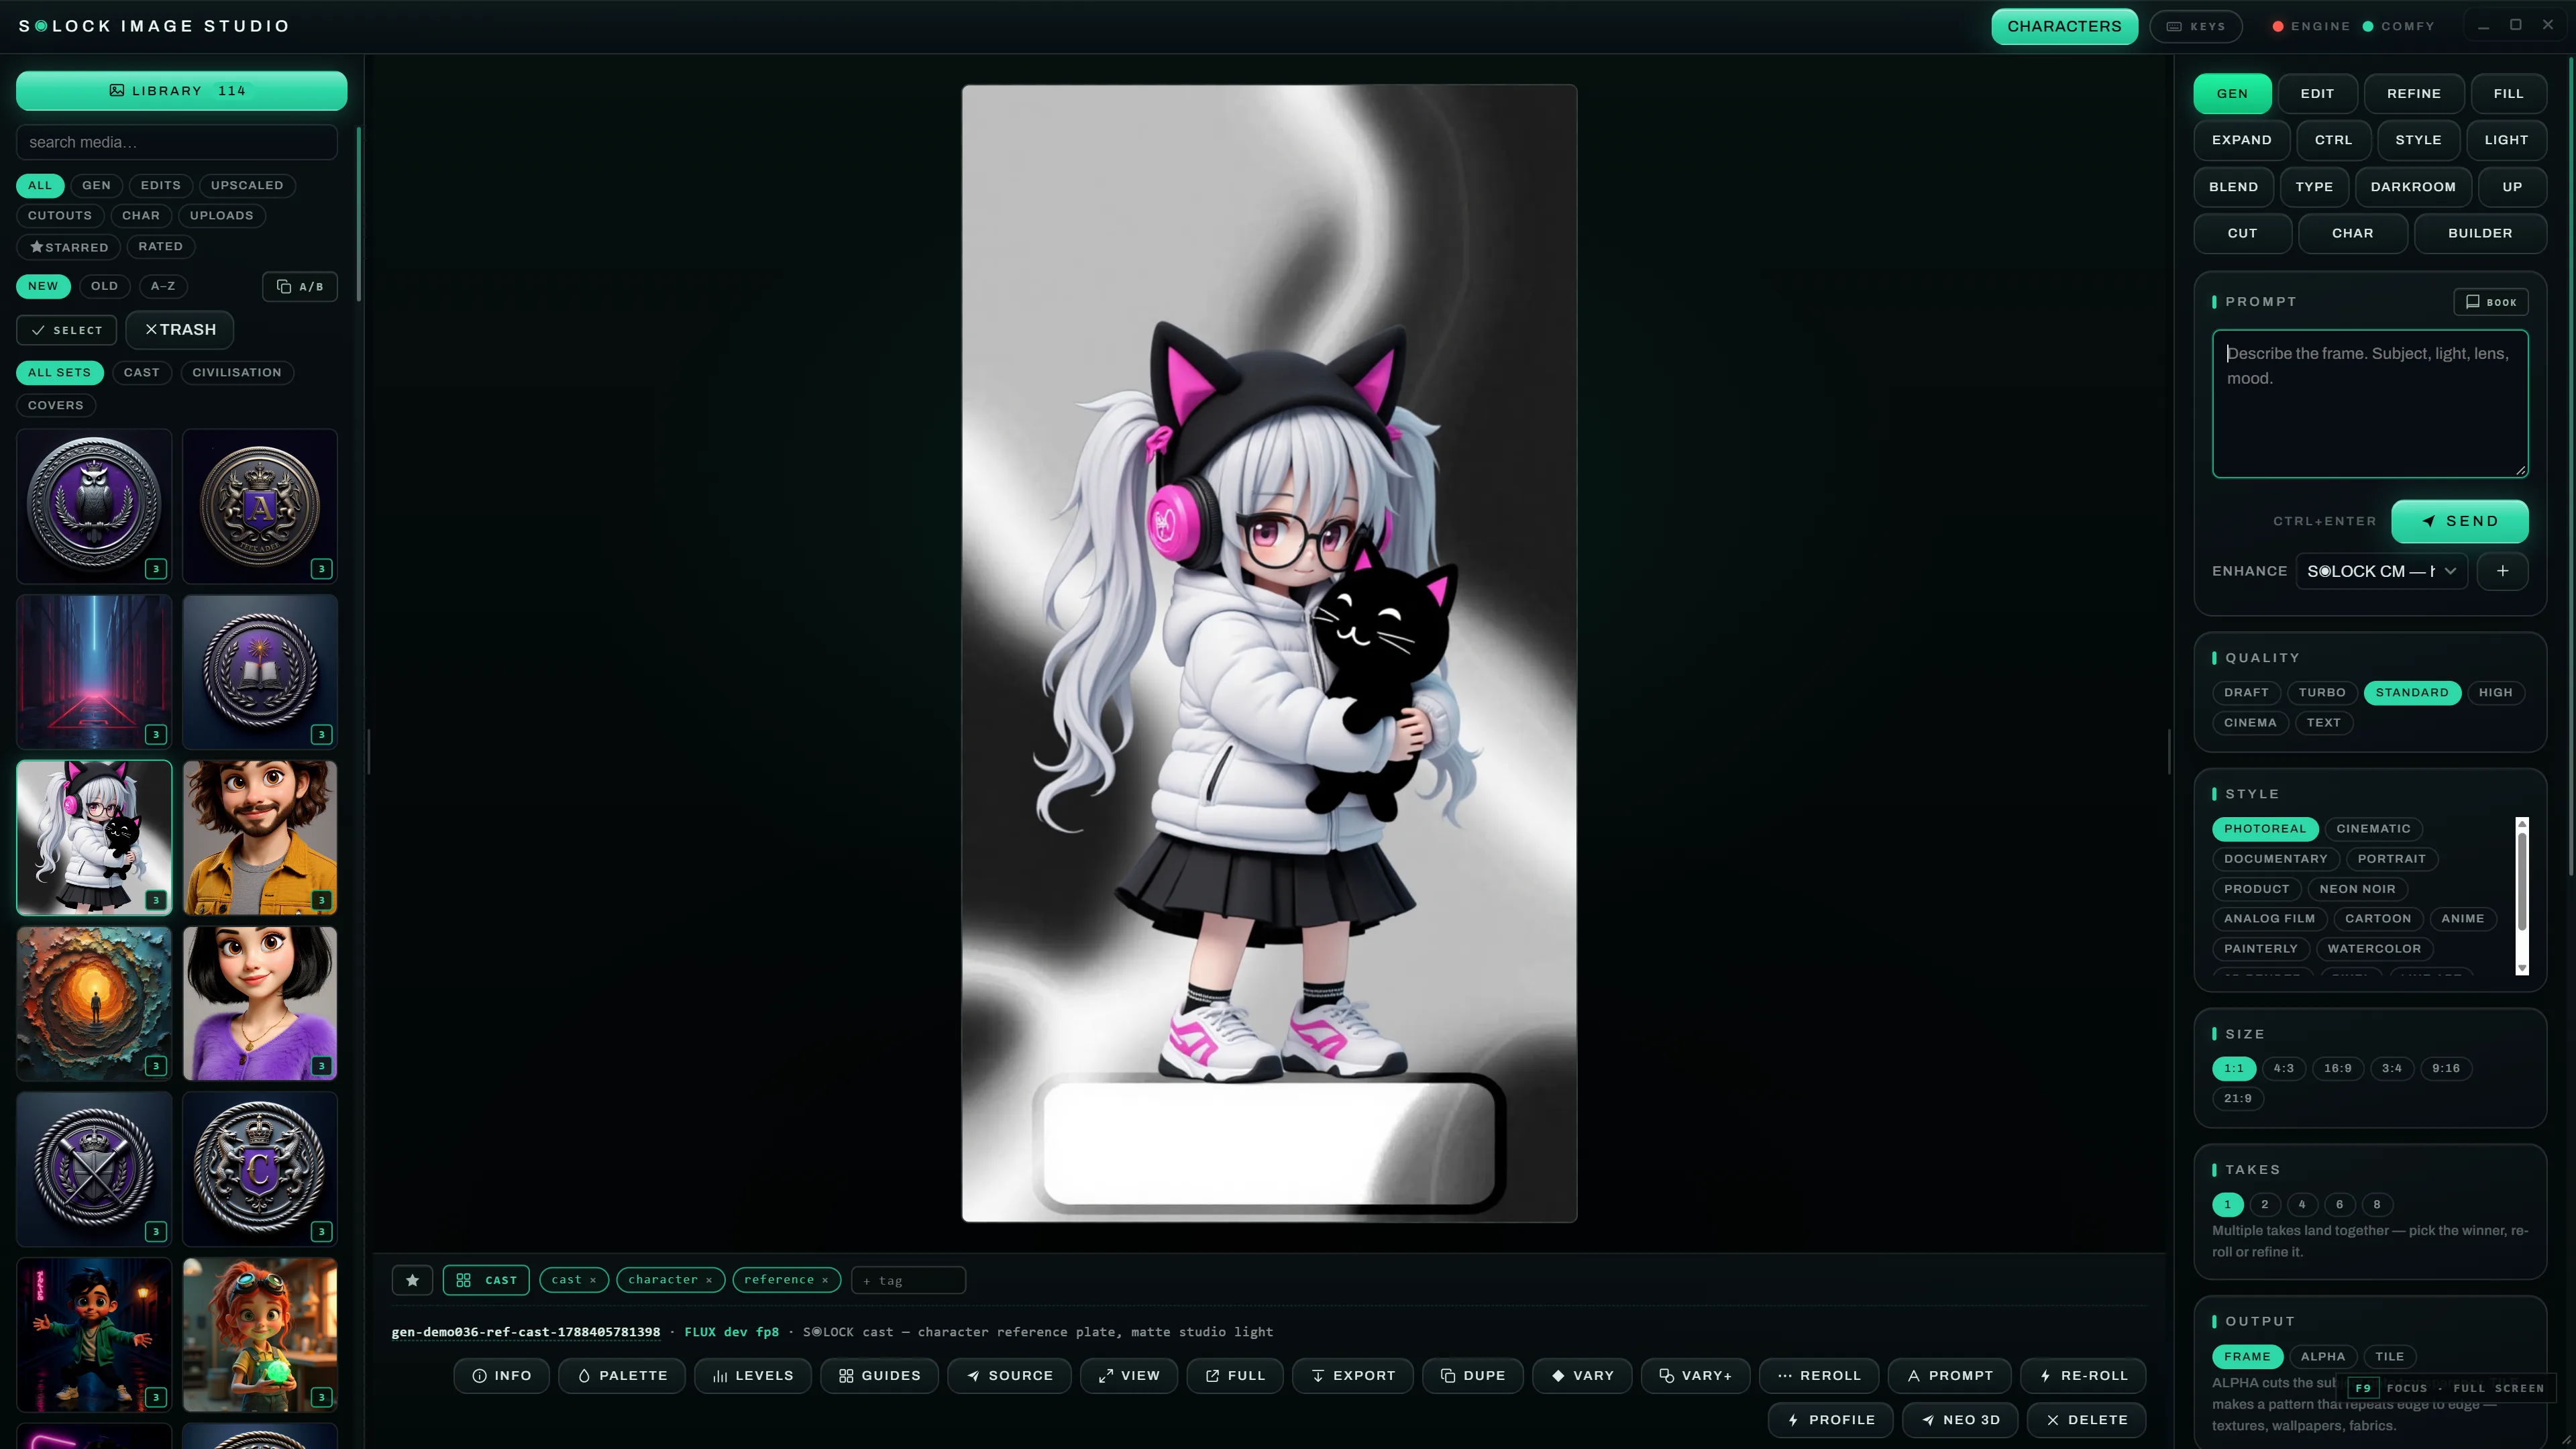This screenshot has width=2576, height=1449.
Task: Show the GUIDES grid overlay
Action: (879, 1376)
